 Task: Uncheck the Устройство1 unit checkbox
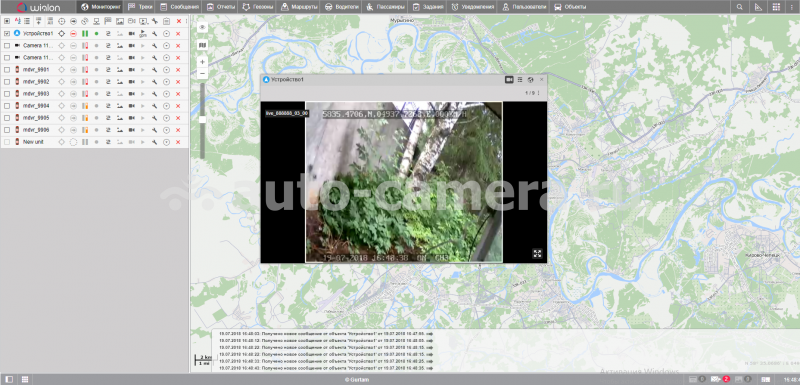point(7,33)
